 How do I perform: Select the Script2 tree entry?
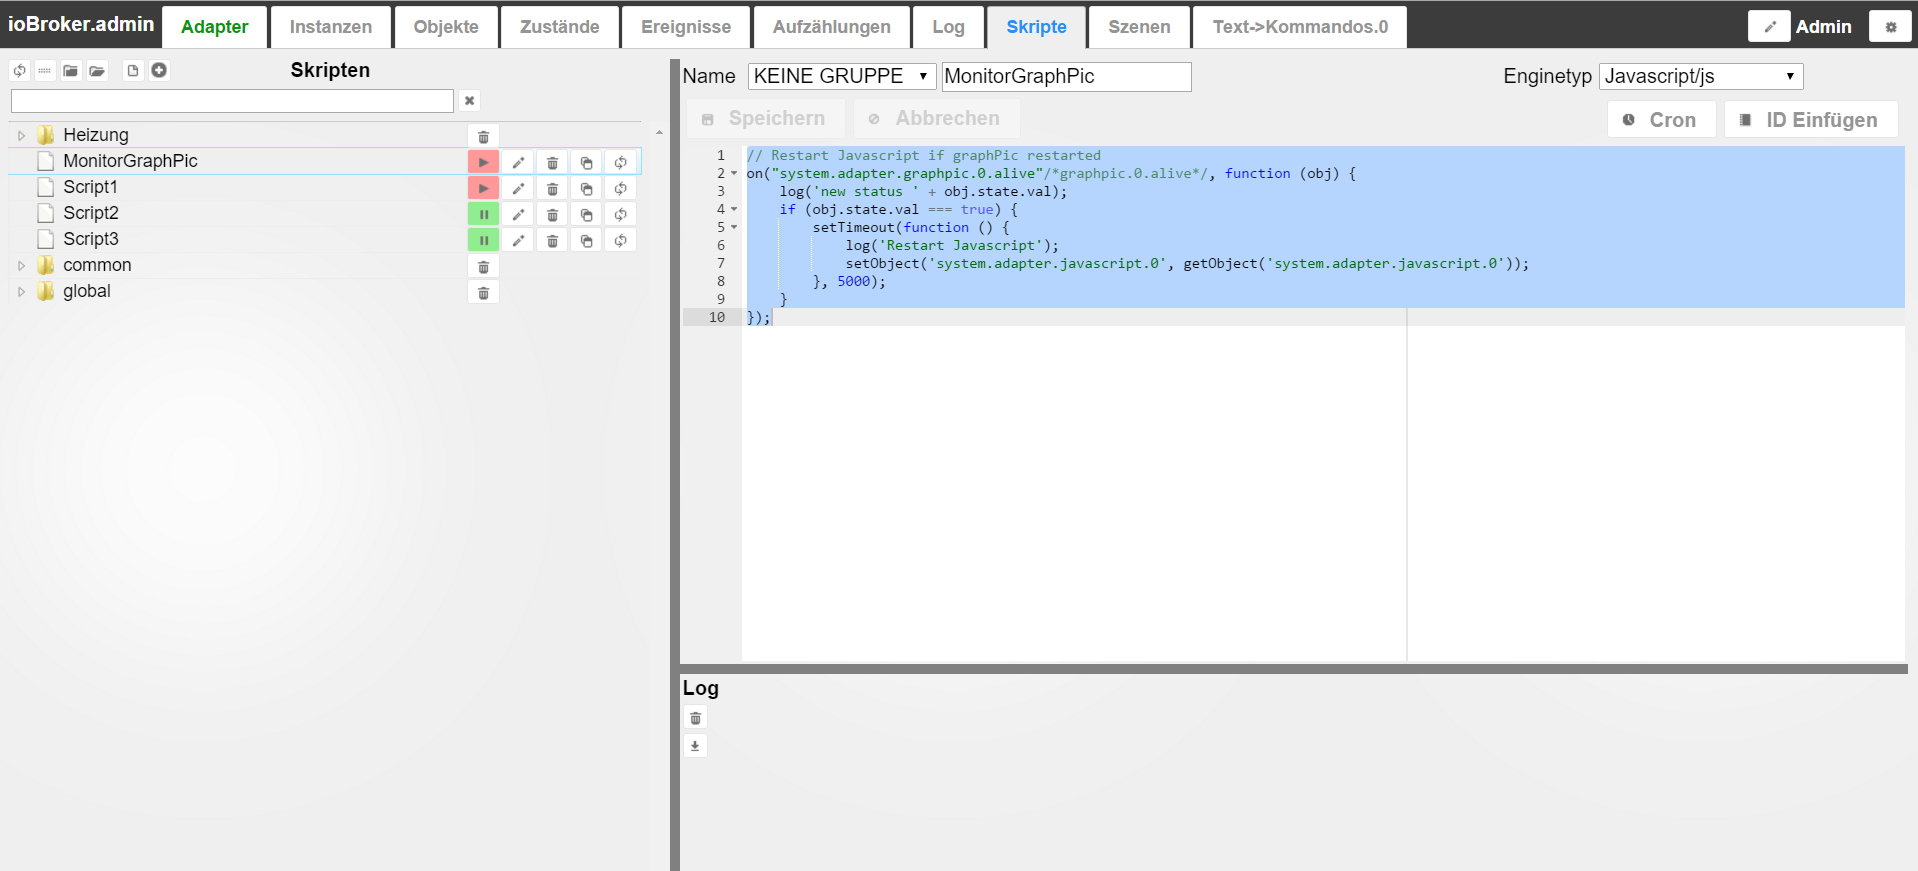pos(91,213)
